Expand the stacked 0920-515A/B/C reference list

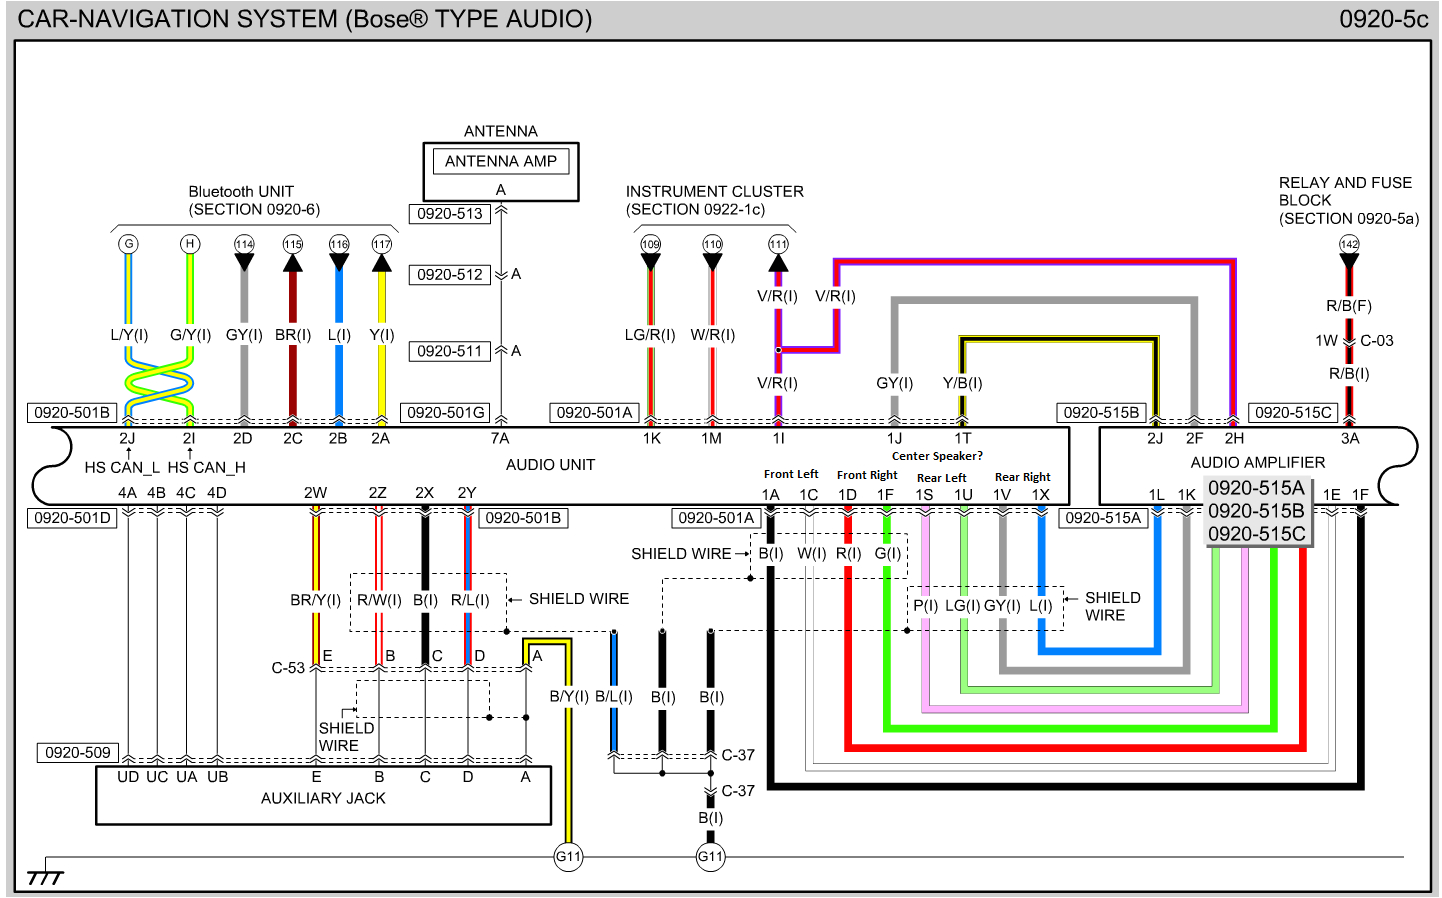(x=1258, y=511)
